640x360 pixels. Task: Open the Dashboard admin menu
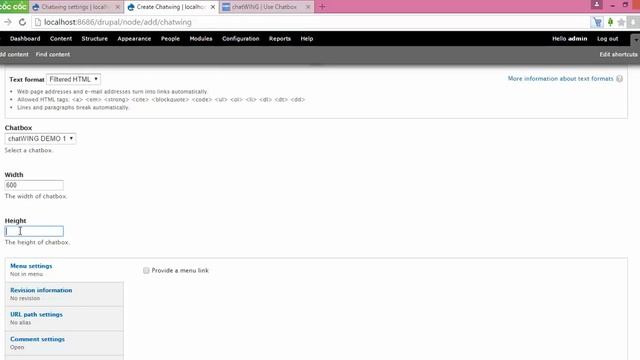point(25,39)
